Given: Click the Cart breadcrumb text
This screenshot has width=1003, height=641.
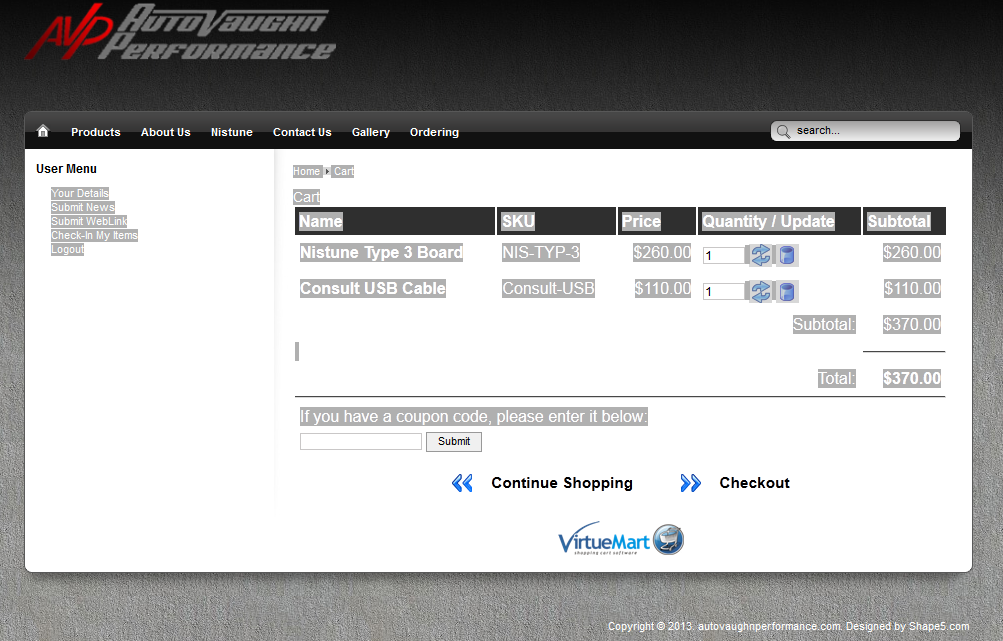Looking at the screenshot, I should (344, 171).
